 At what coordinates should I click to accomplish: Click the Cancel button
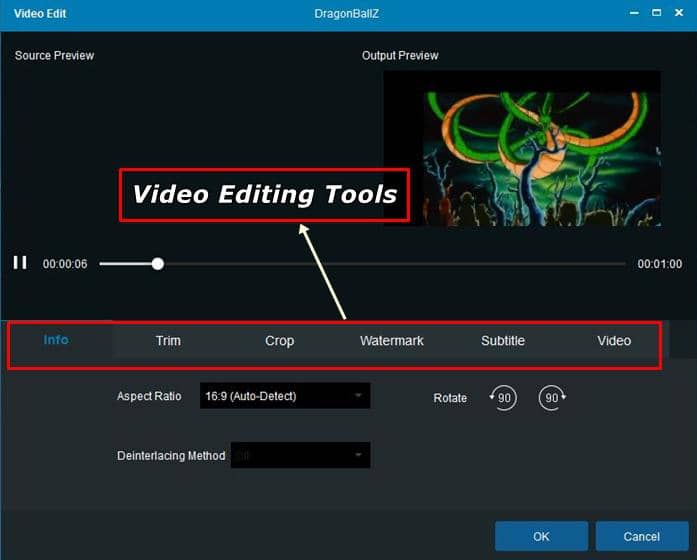coord(642,536)
